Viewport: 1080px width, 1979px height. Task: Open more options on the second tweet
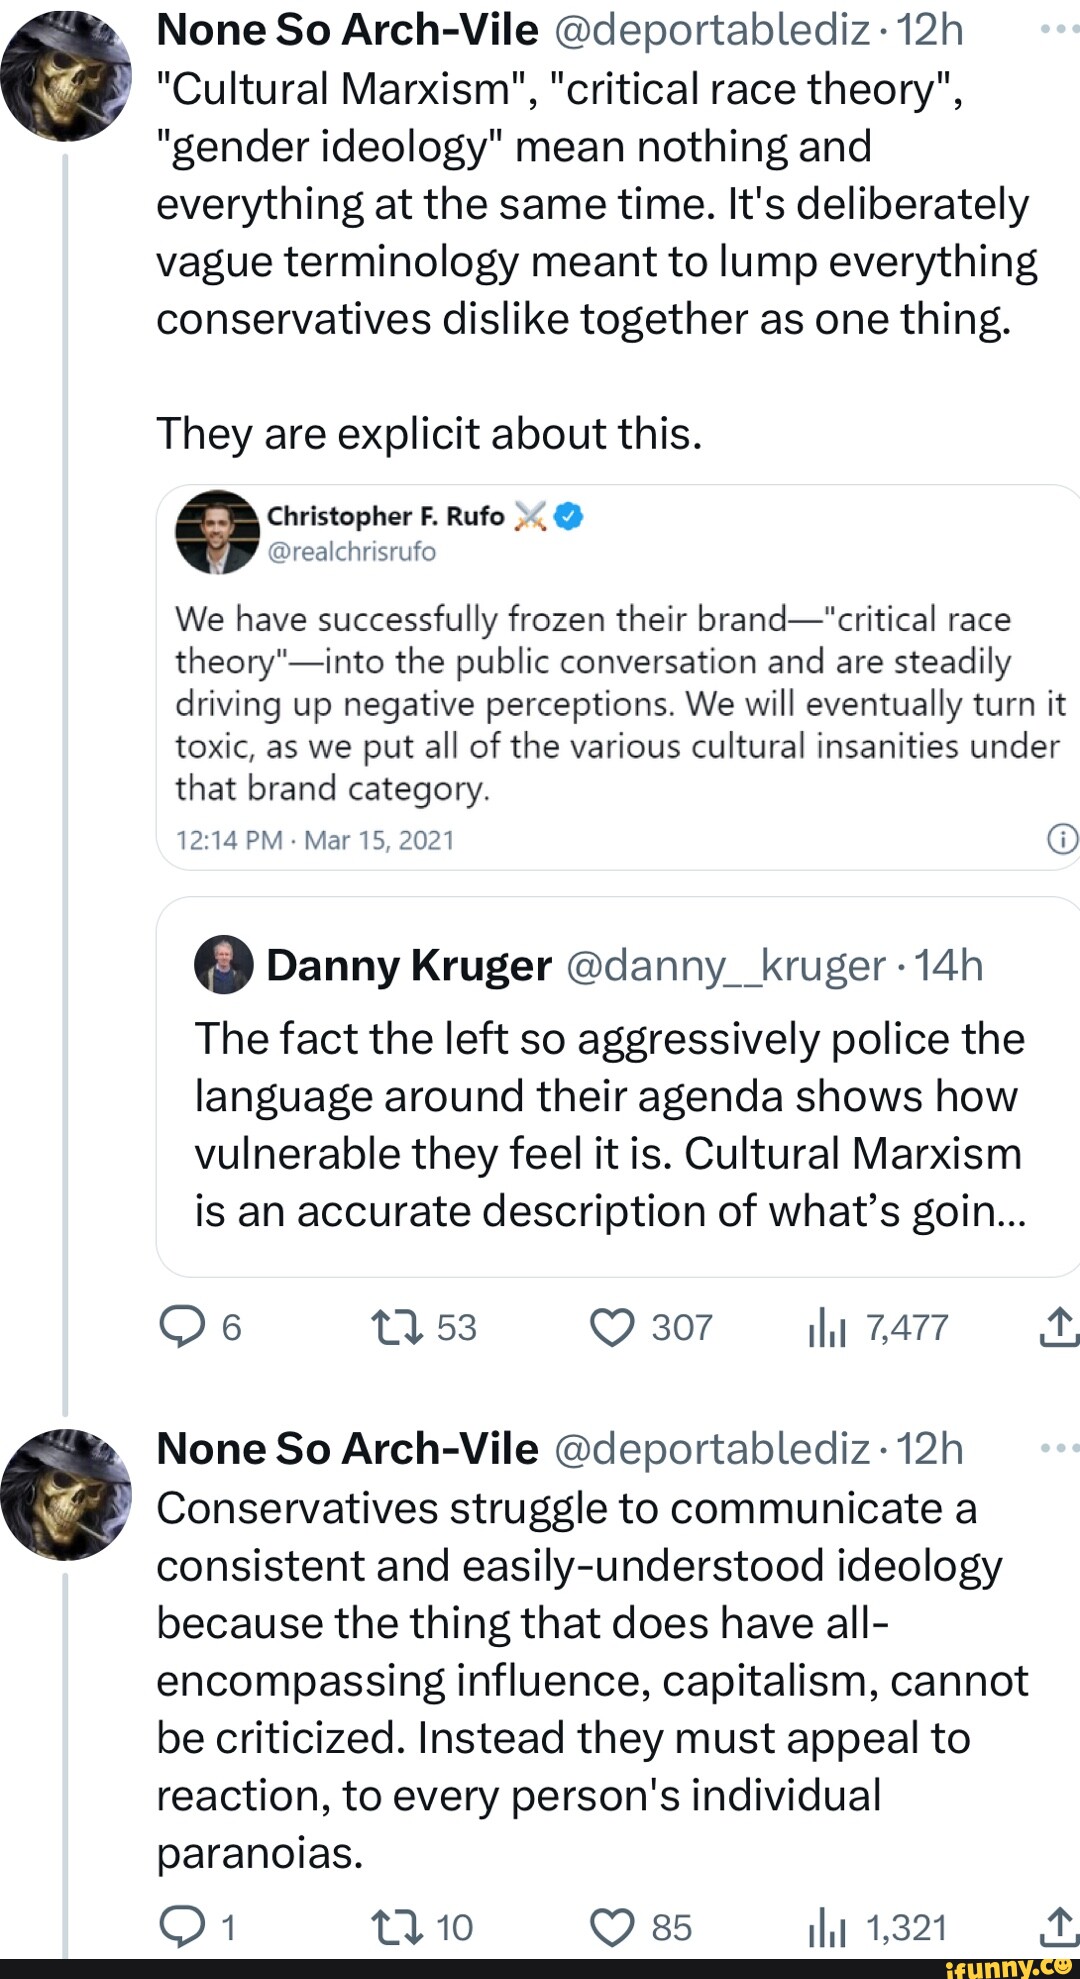(x=1058, y=1448)
